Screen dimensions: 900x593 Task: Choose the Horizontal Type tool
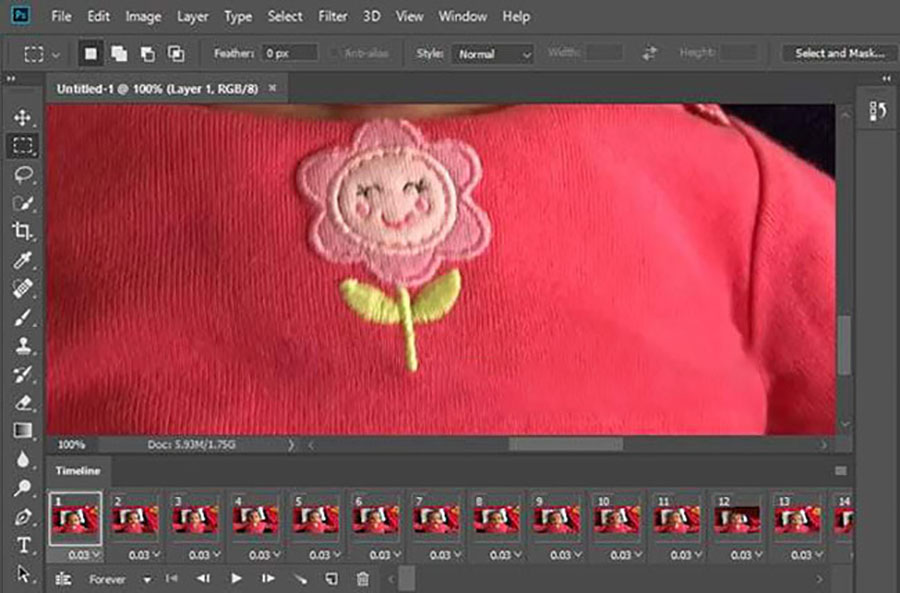(22, 546)
